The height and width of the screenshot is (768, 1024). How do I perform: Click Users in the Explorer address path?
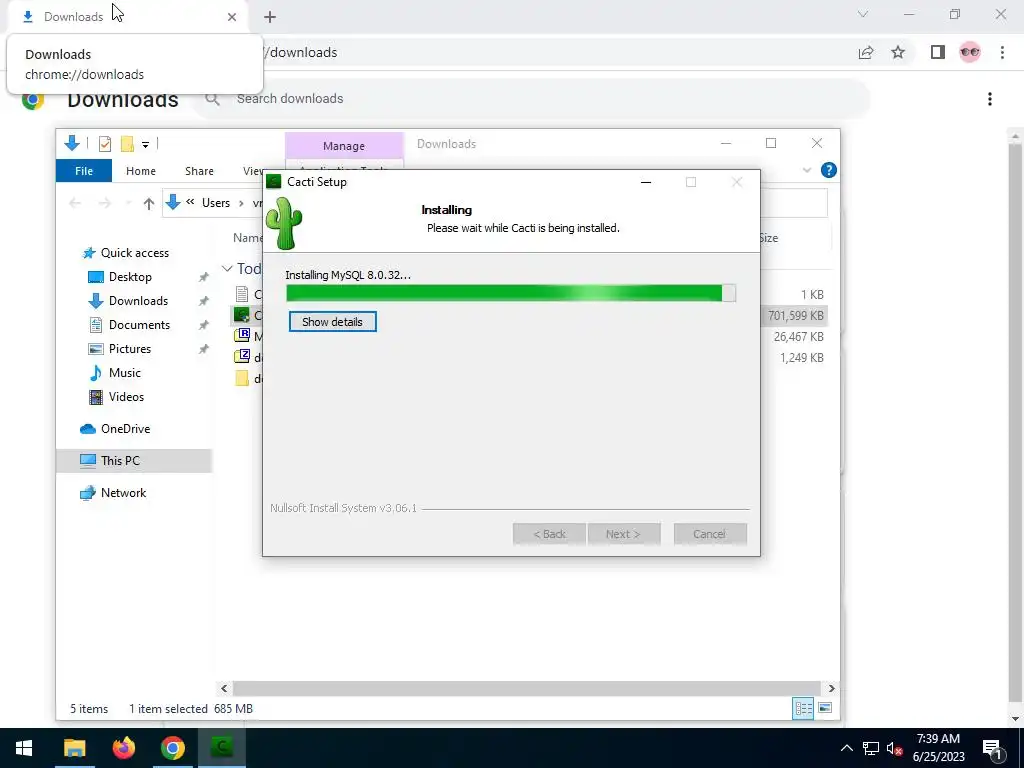pos(216,203)
